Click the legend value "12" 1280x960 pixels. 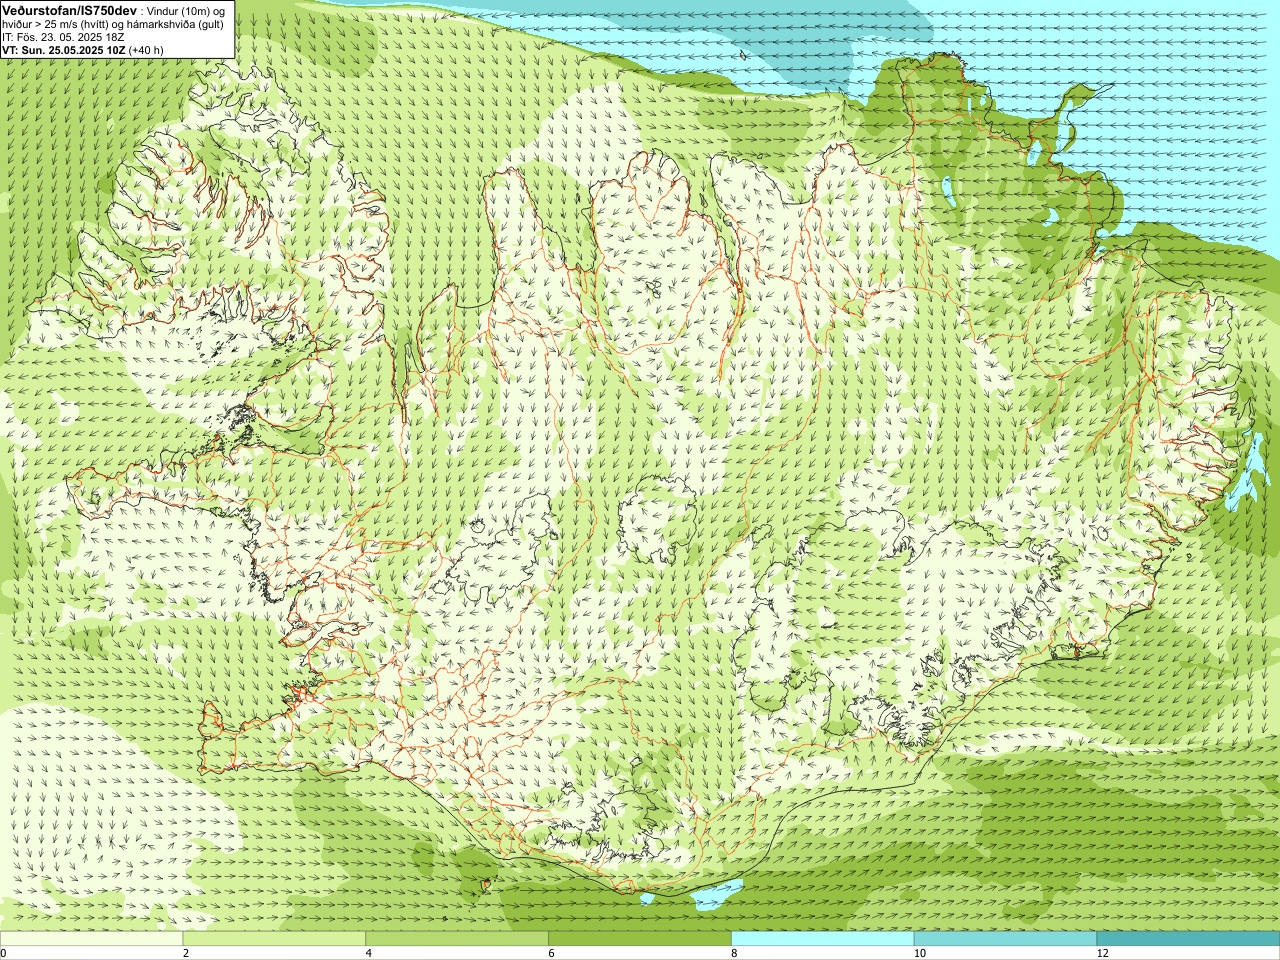click(1102, 953)
